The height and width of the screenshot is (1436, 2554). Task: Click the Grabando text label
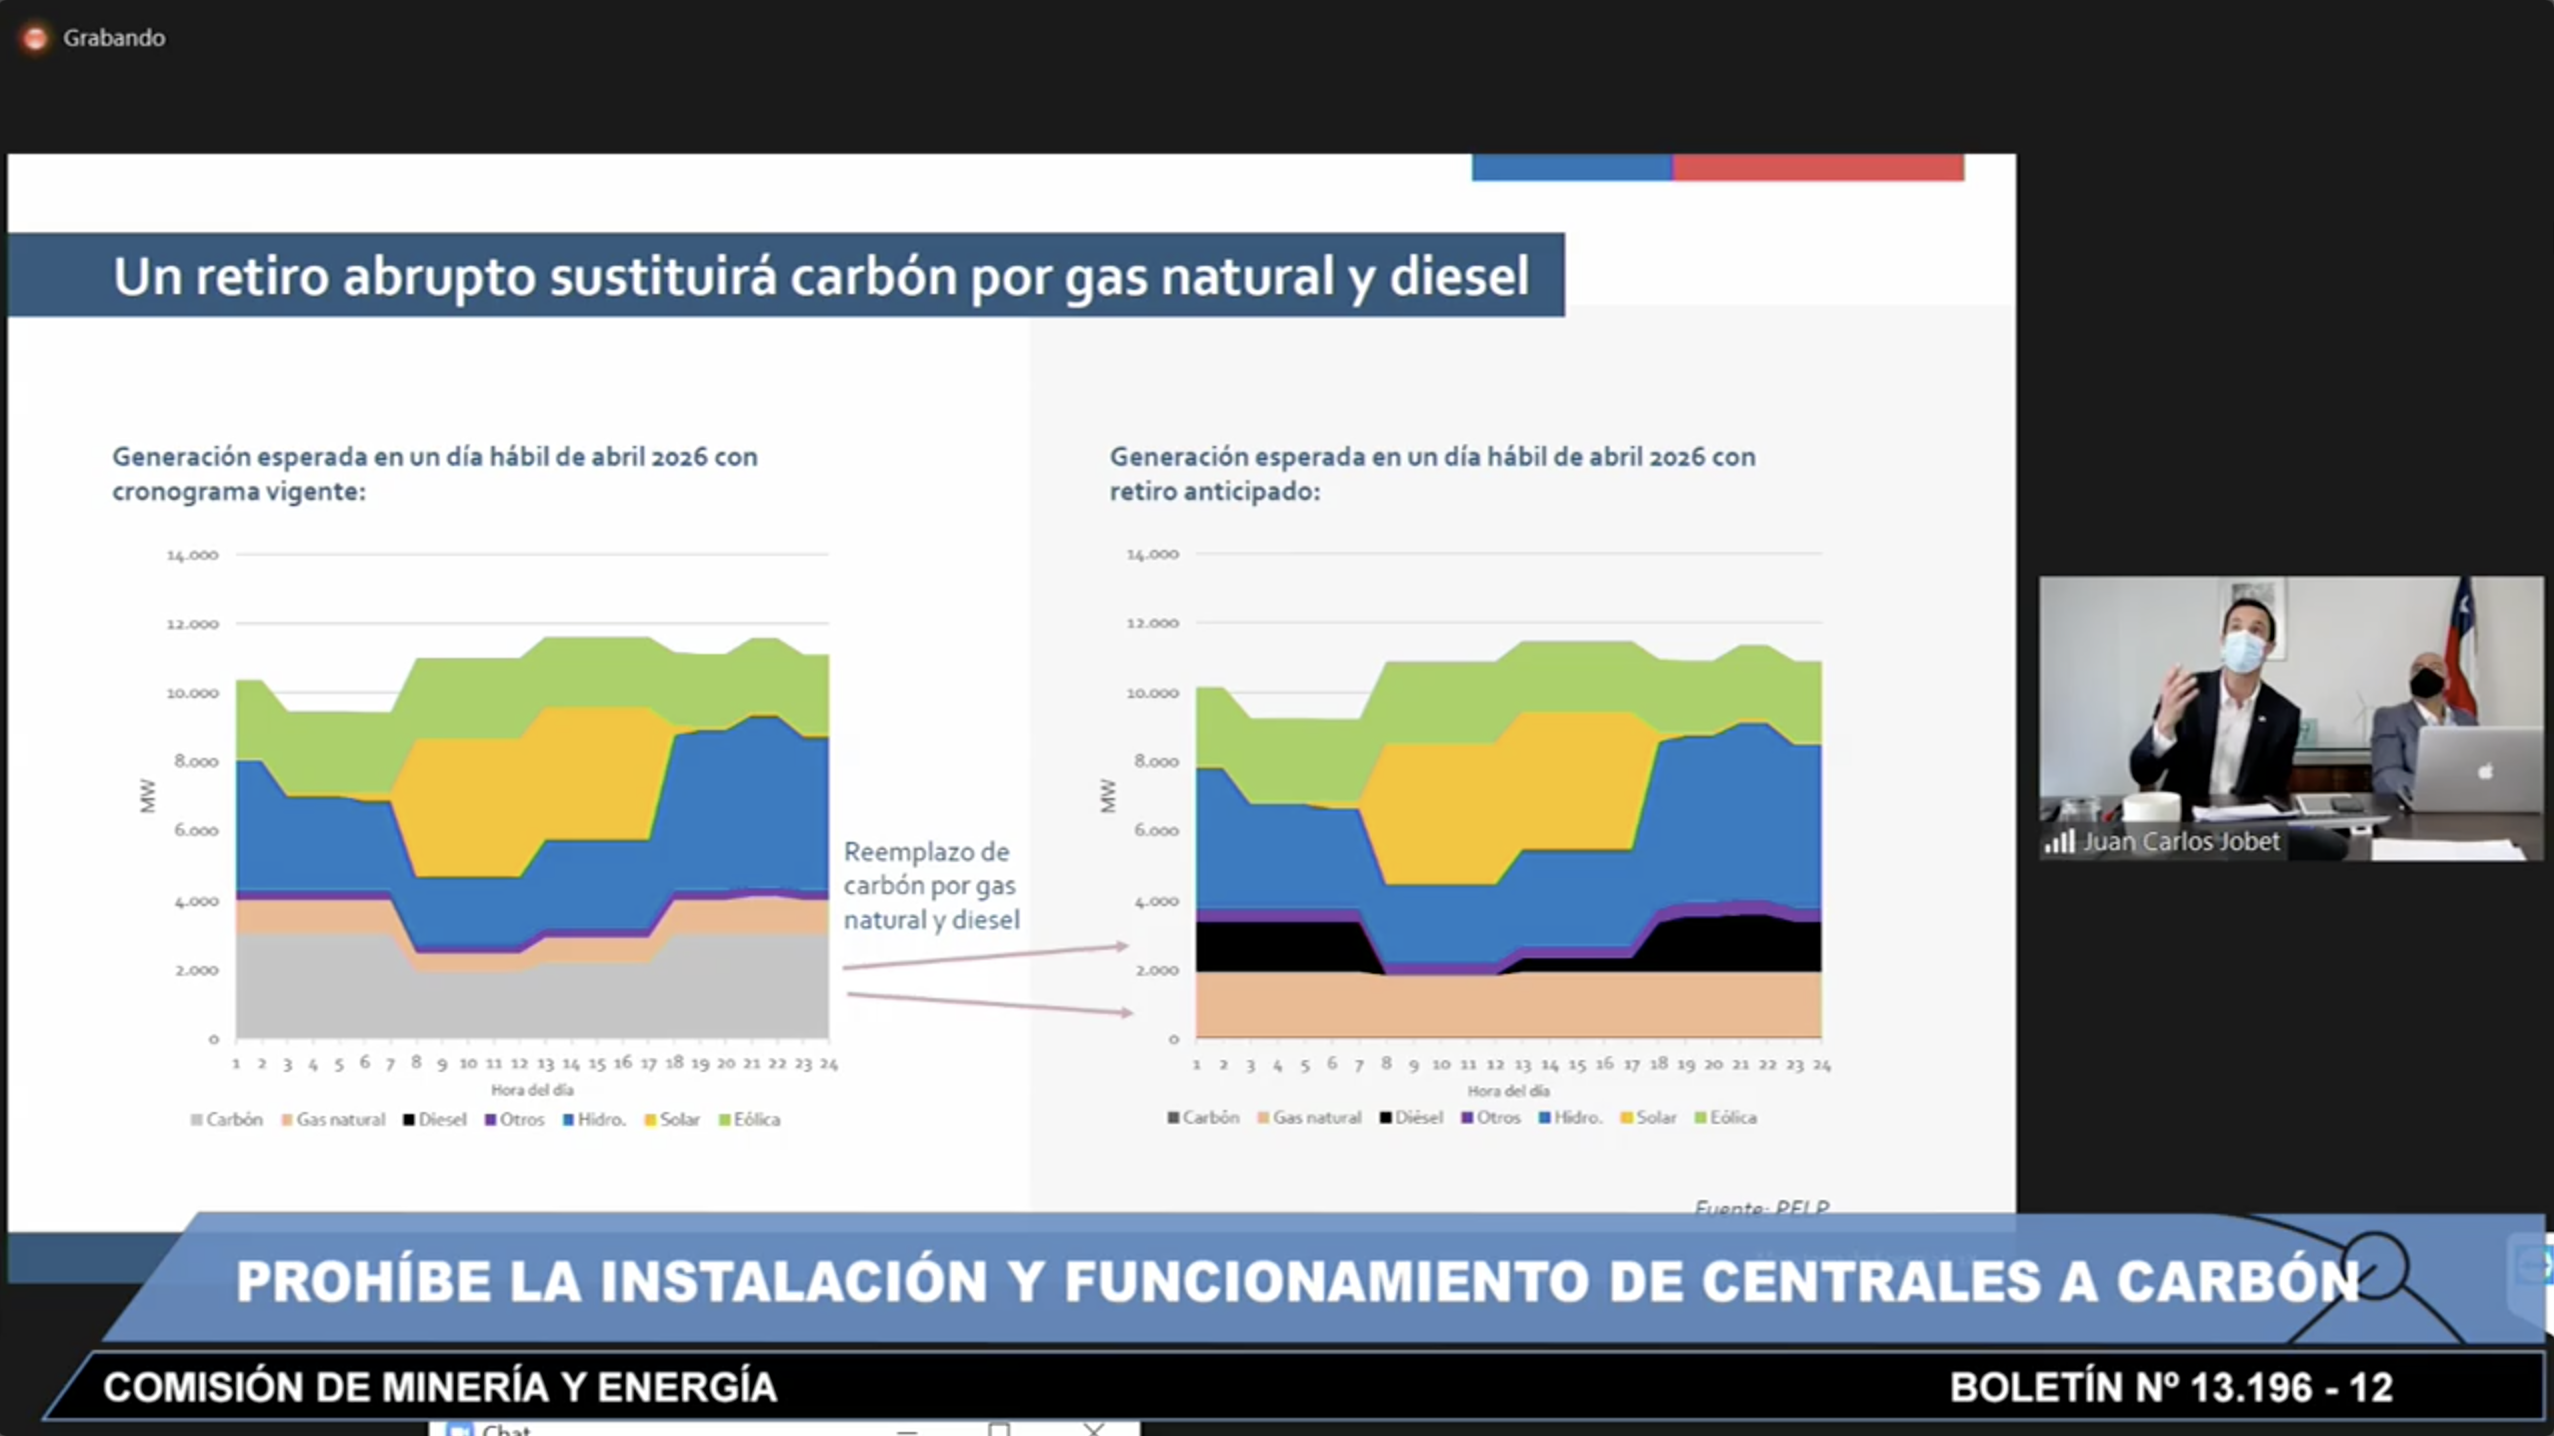(114, 38)
